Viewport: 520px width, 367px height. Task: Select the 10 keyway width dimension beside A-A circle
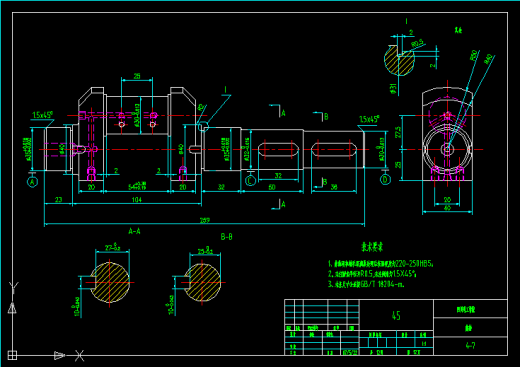(77, 306)
